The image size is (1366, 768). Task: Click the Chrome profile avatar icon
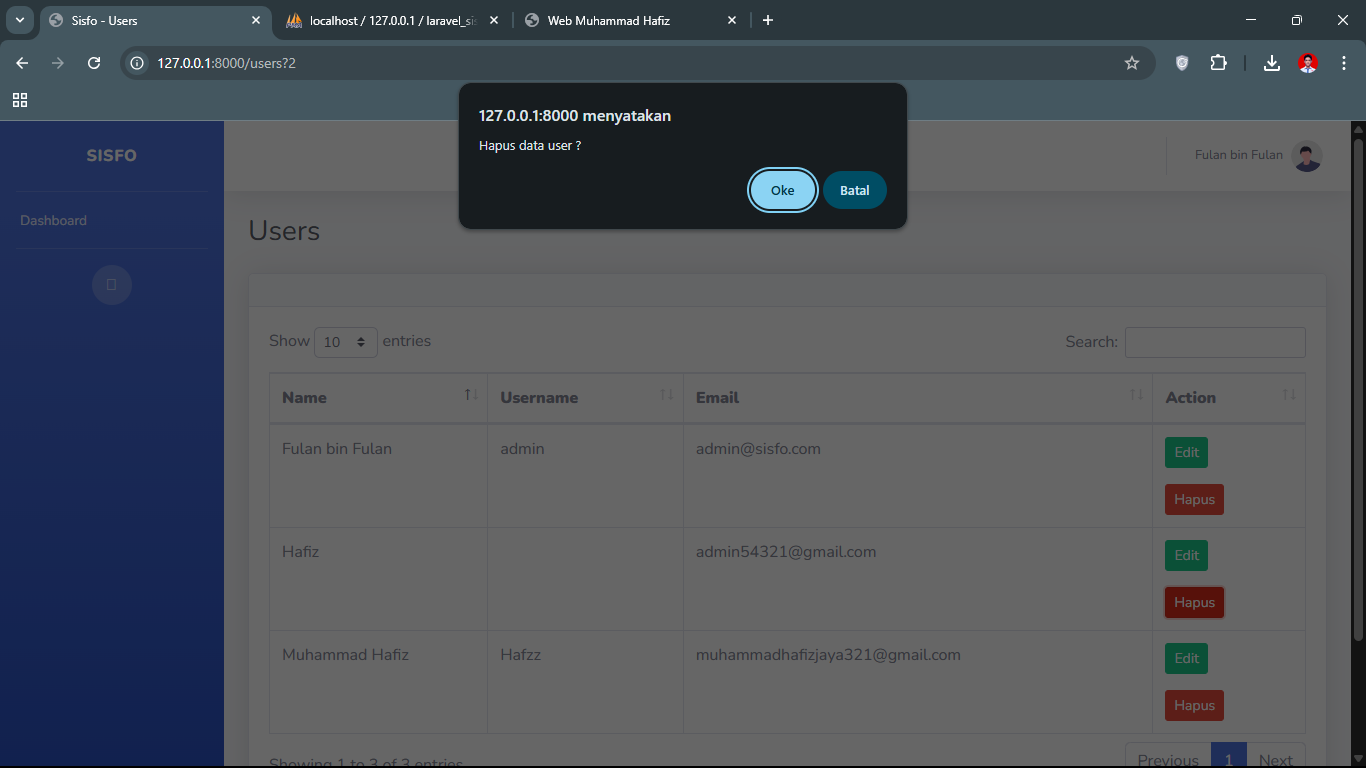(1307, 63)
